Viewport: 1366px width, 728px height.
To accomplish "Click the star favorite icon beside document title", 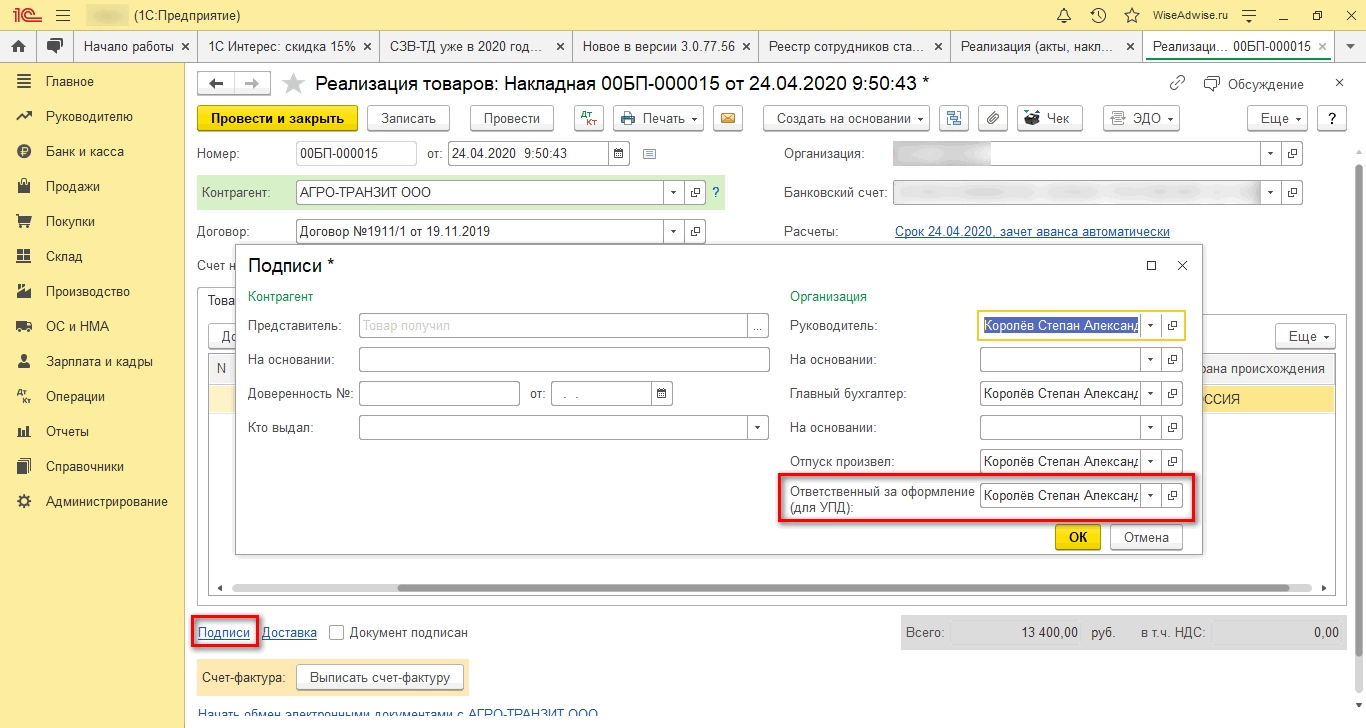I will tap(293, 84).
